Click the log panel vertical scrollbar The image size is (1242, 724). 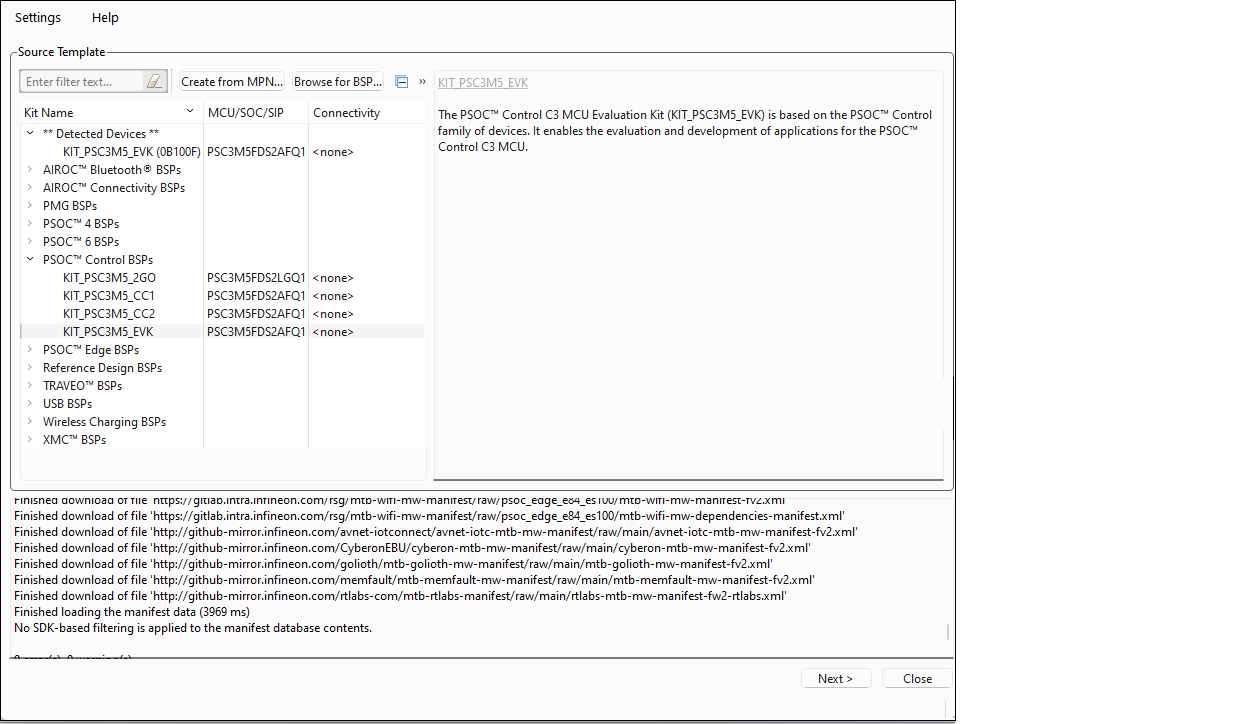(948, 632)
